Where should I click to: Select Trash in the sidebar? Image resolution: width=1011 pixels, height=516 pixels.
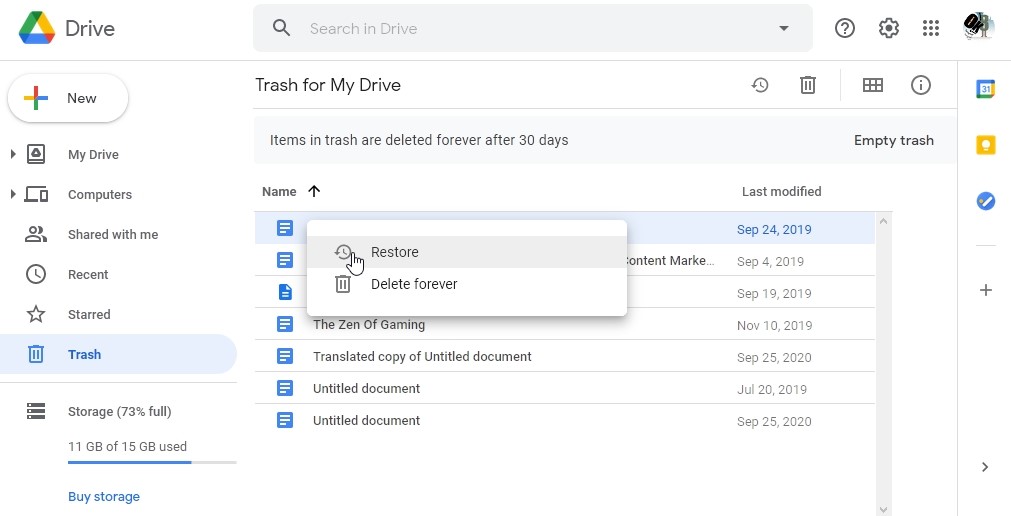tap(119, 354)
